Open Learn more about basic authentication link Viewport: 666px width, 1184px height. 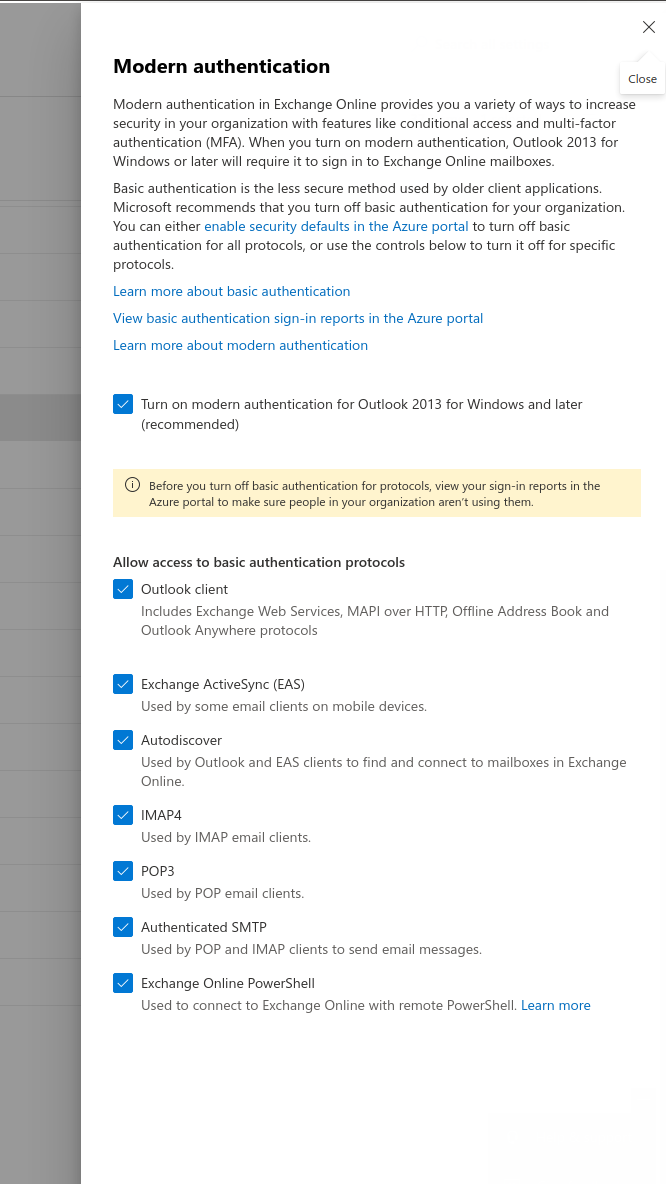232,291
